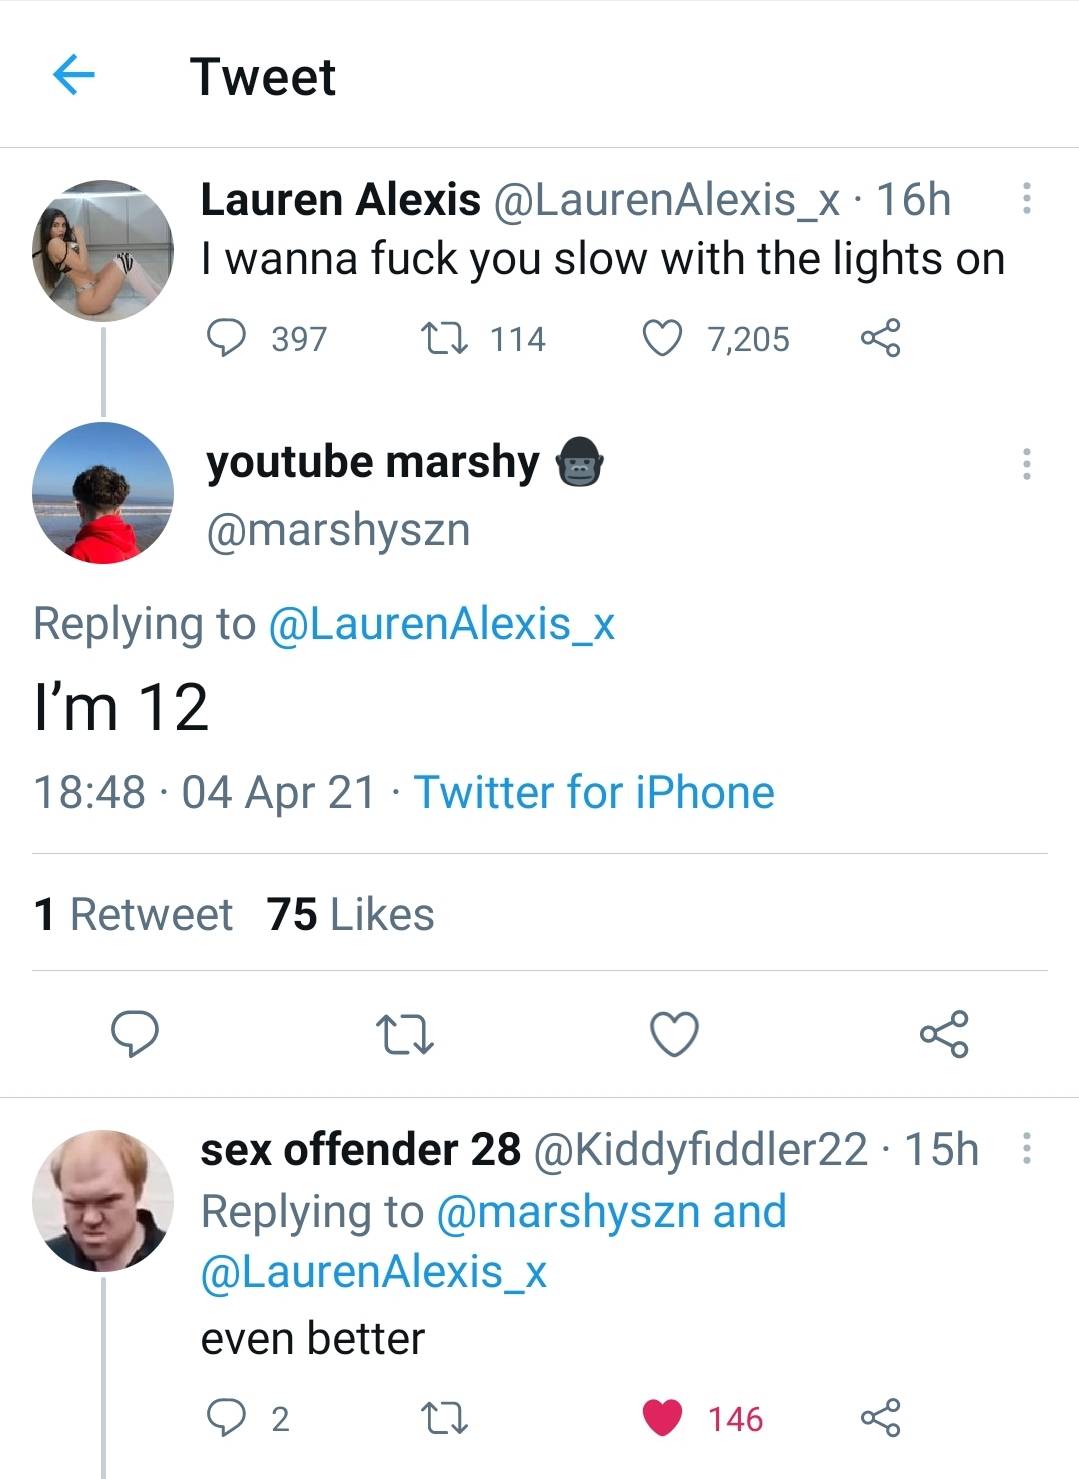1079x1479 pixels.
Task: Reply to Lauren Alexis's tweet
Action: [x=227, y=338]
